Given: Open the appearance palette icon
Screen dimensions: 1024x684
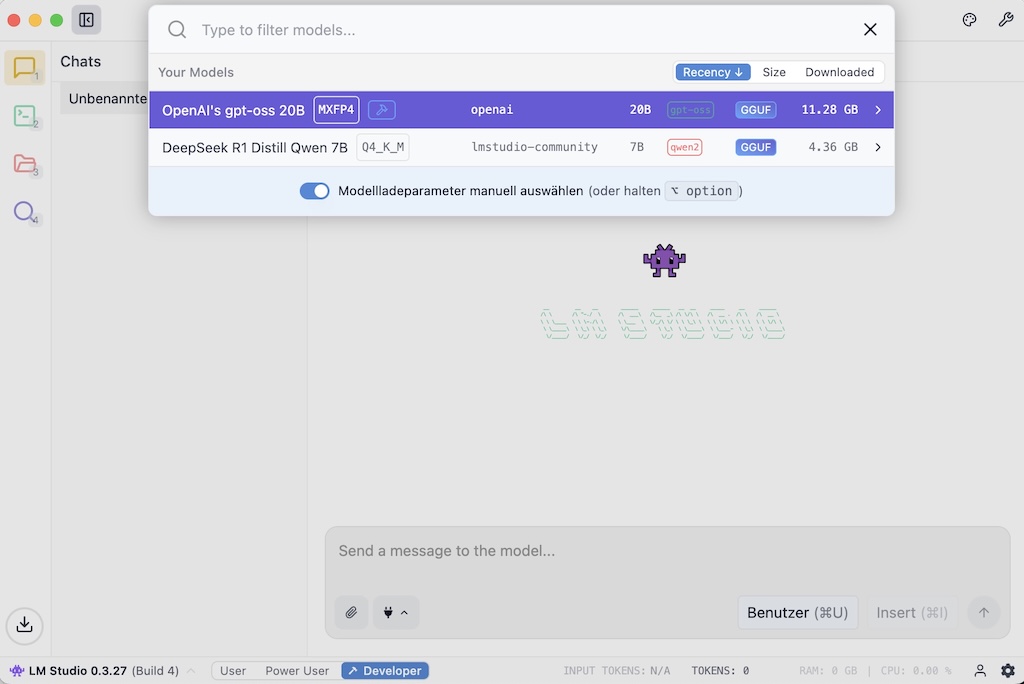Looking at the screenshot, I should point(969,20).
